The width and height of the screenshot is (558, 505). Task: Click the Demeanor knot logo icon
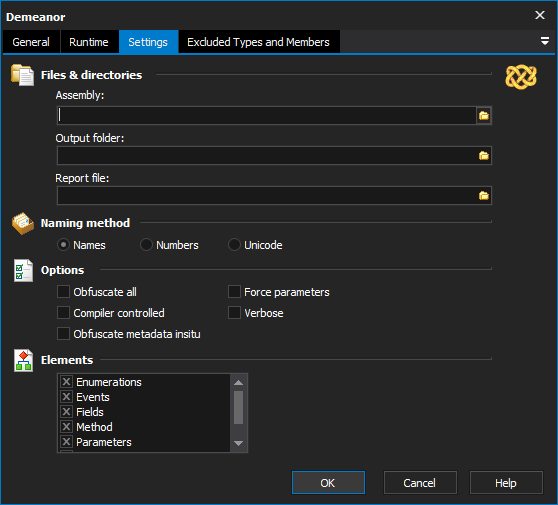click(521, 77)
